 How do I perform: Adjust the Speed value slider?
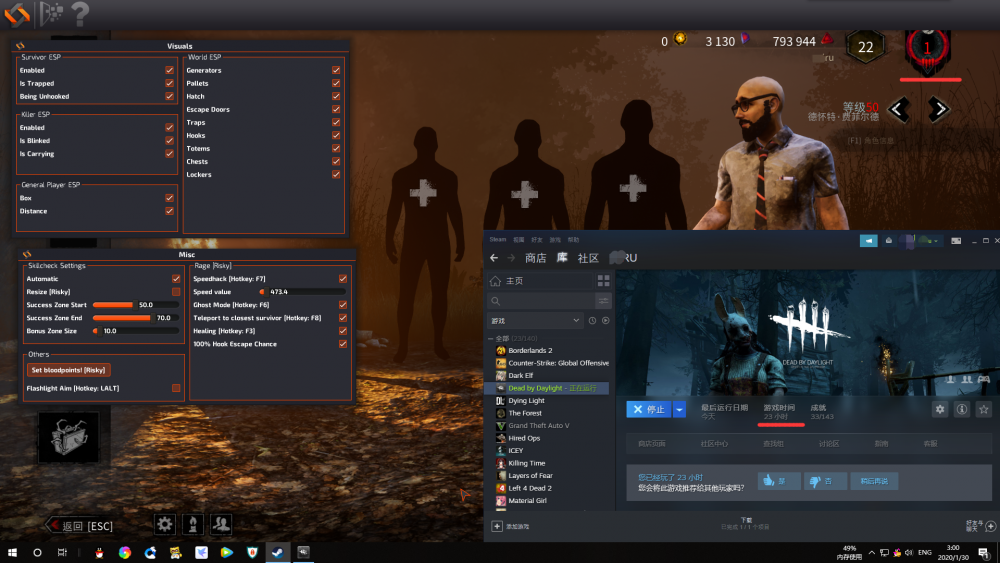pyautogui.click(x=302, y=291)
